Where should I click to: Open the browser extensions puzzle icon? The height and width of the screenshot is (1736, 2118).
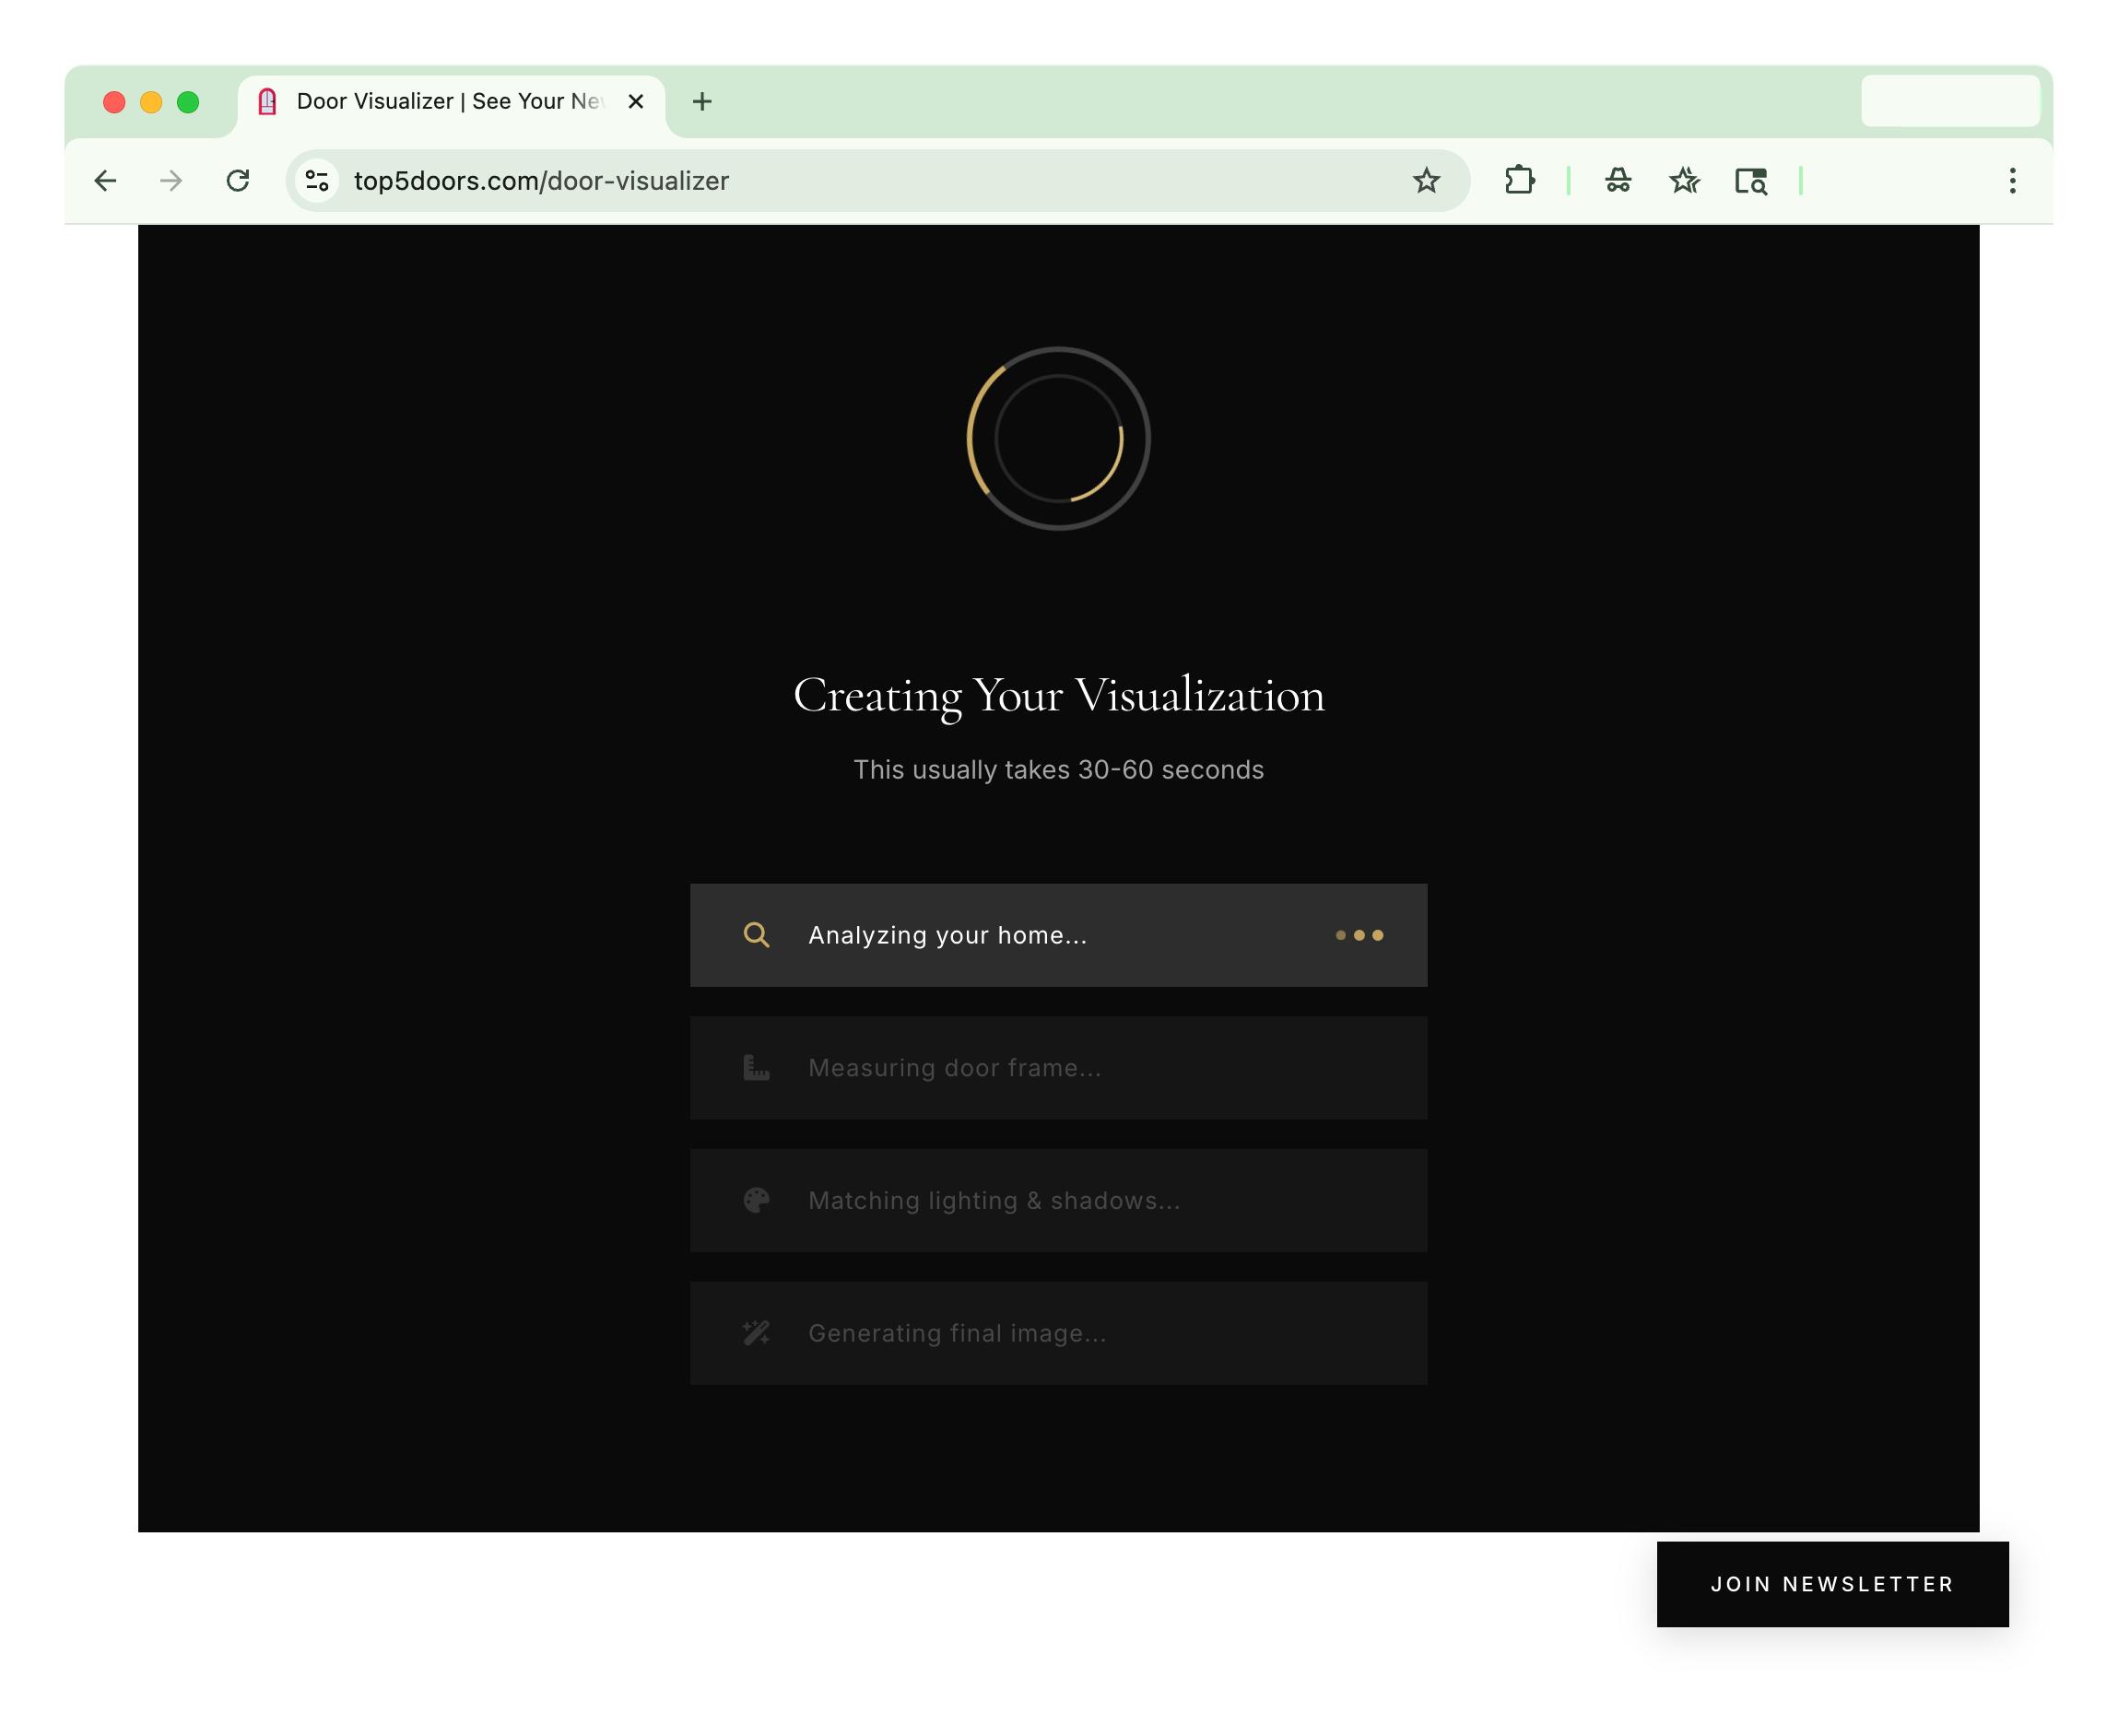[1521, 181]
